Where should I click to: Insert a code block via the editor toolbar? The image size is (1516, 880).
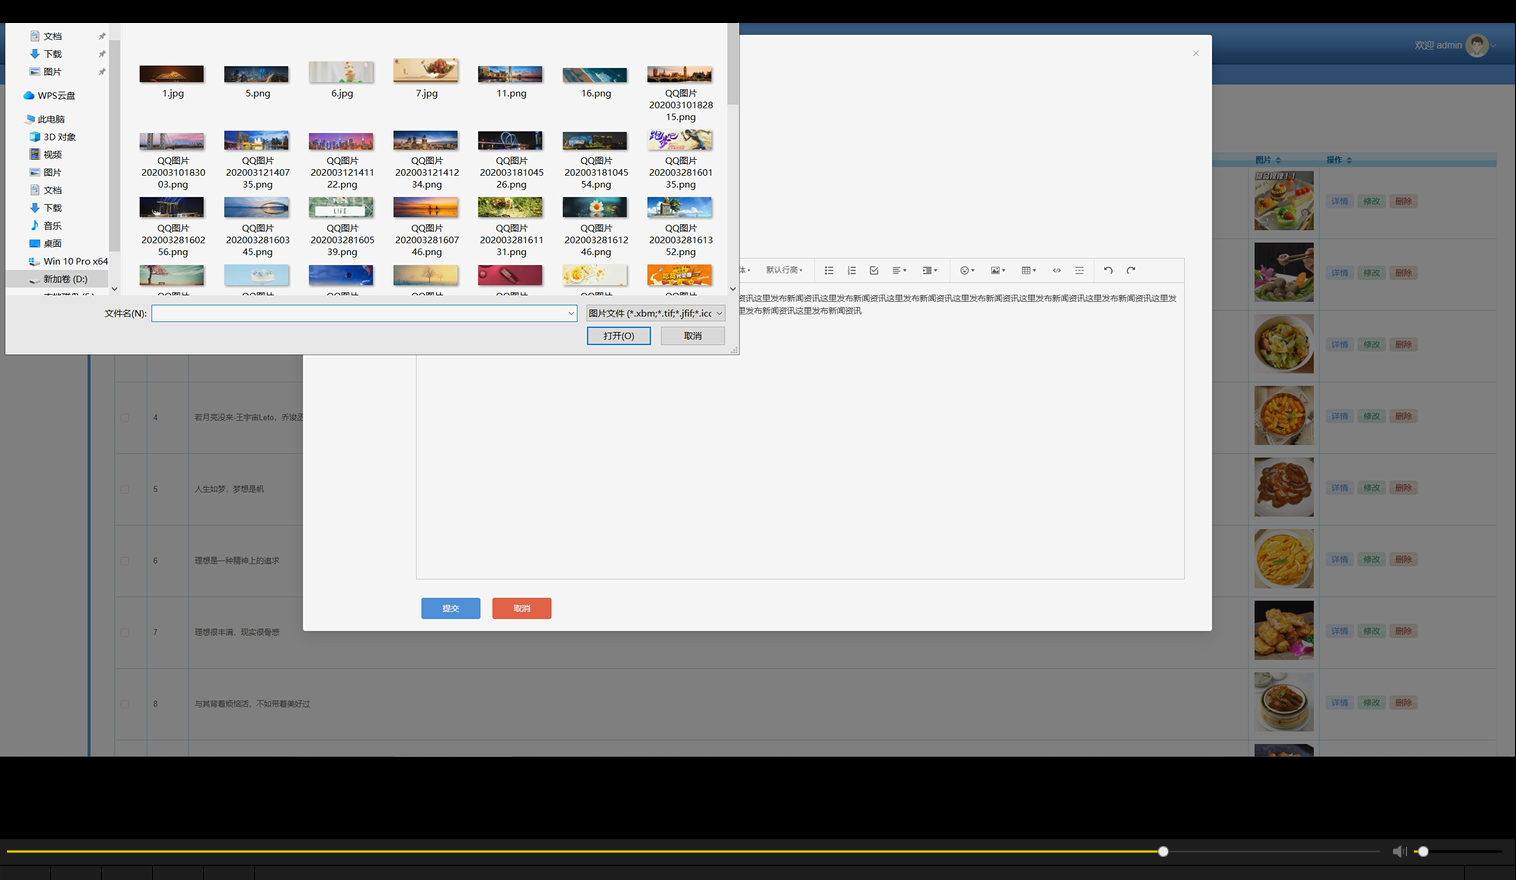pos(1056,271)
